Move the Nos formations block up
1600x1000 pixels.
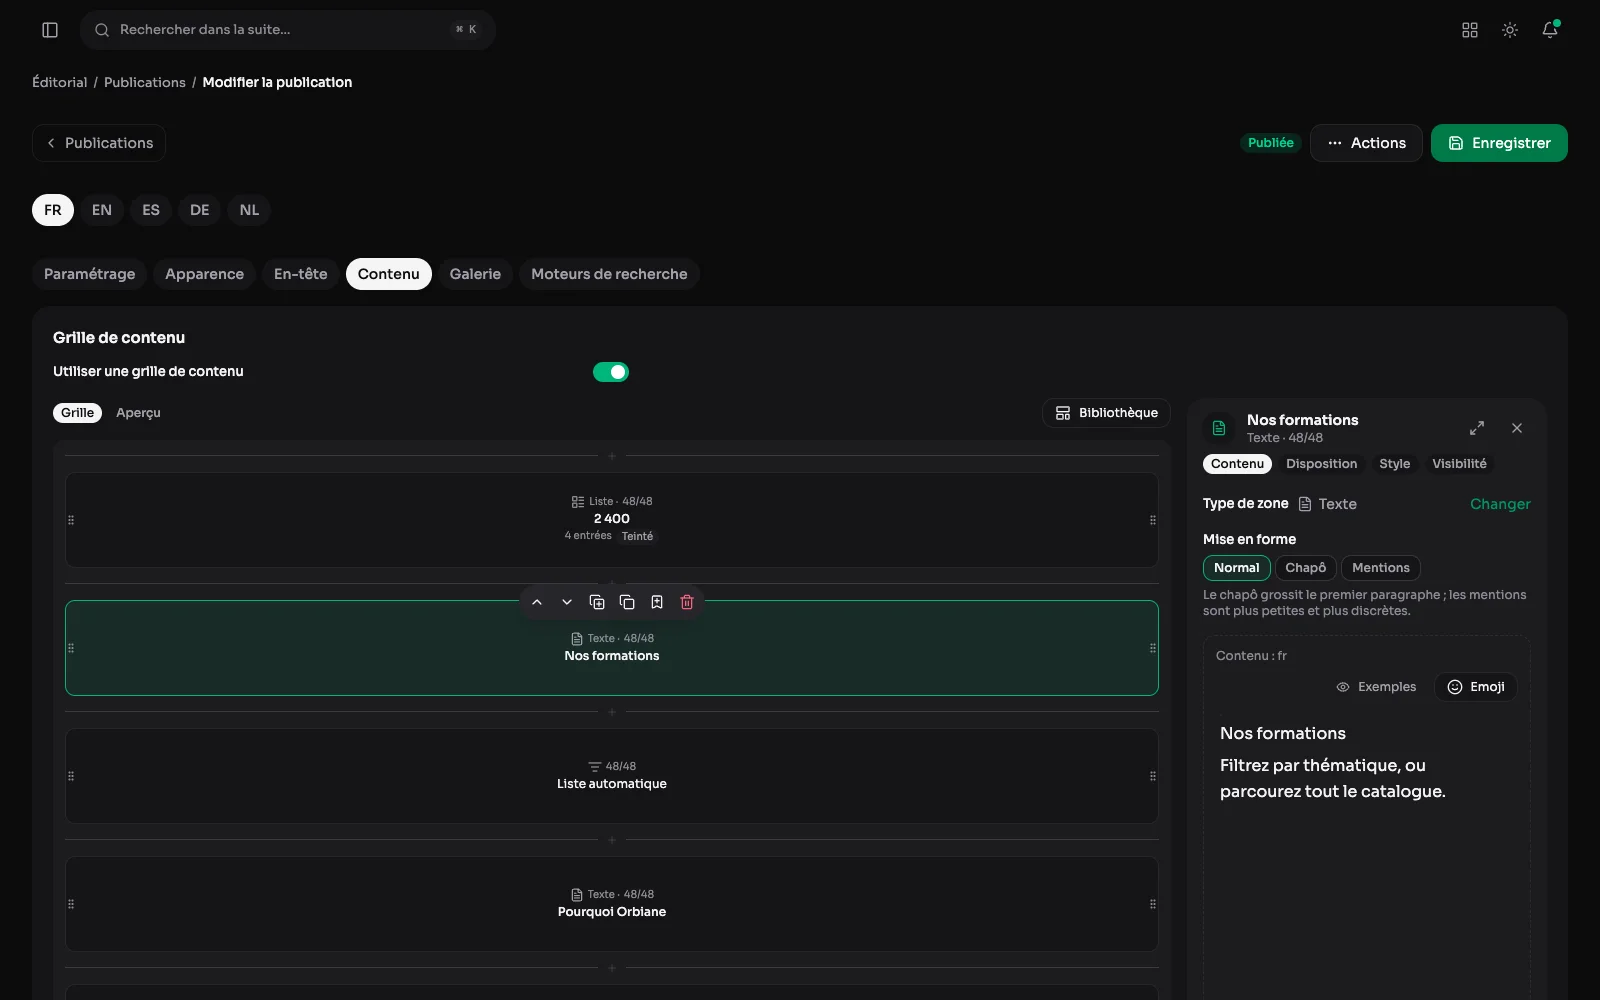click(x=537, y=602)
